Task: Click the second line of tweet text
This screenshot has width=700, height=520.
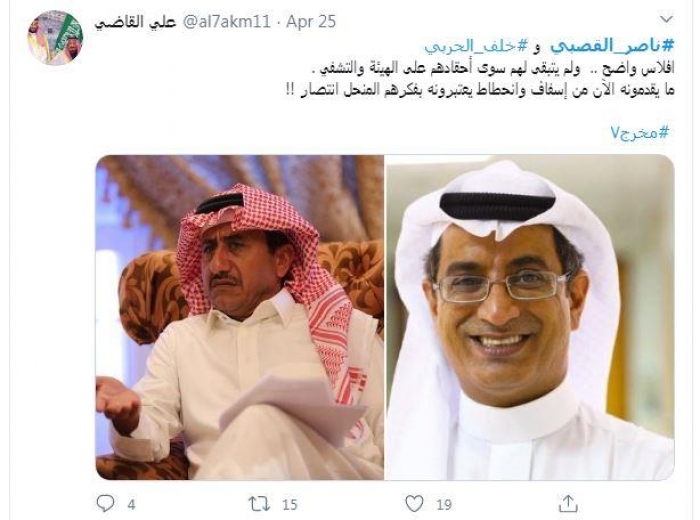Action: point(480,90)
